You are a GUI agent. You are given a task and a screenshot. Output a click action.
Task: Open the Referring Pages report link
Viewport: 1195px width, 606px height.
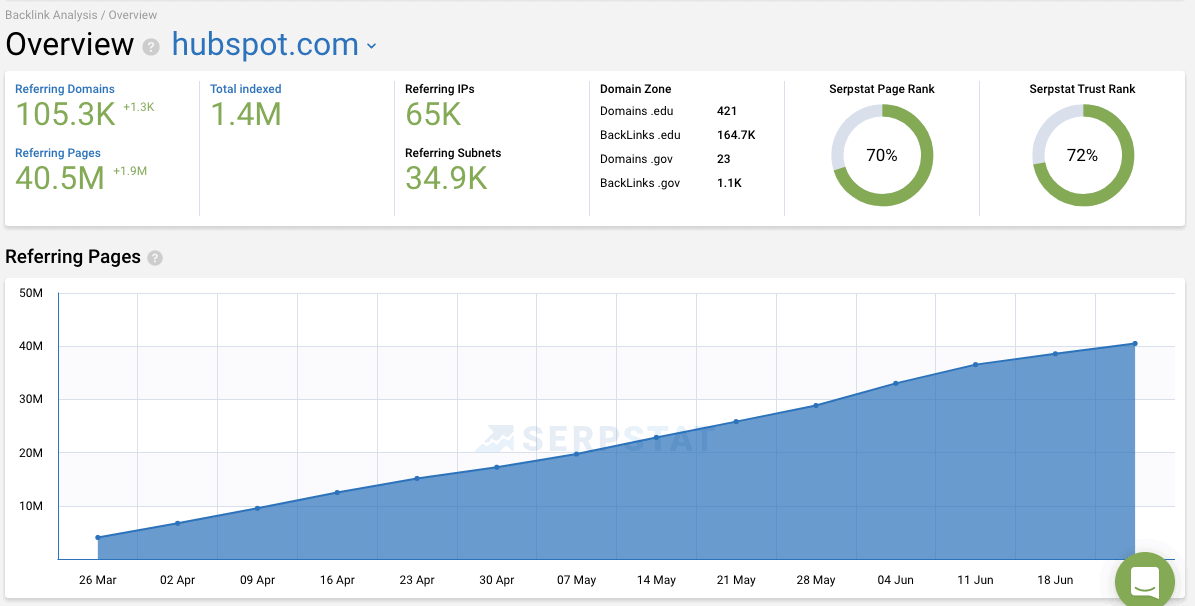(x=58, y=153)
